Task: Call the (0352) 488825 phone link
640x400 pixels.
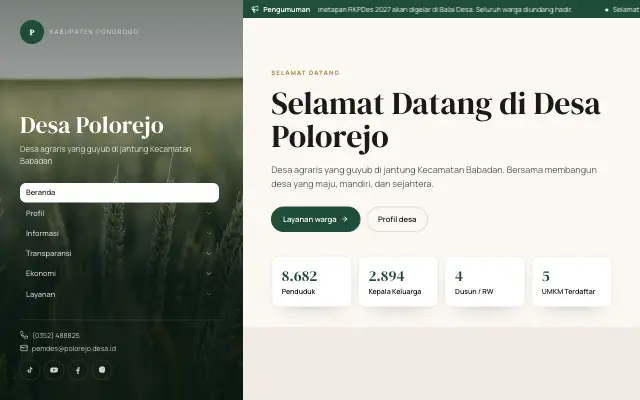Action: click(x=56, y=336)
